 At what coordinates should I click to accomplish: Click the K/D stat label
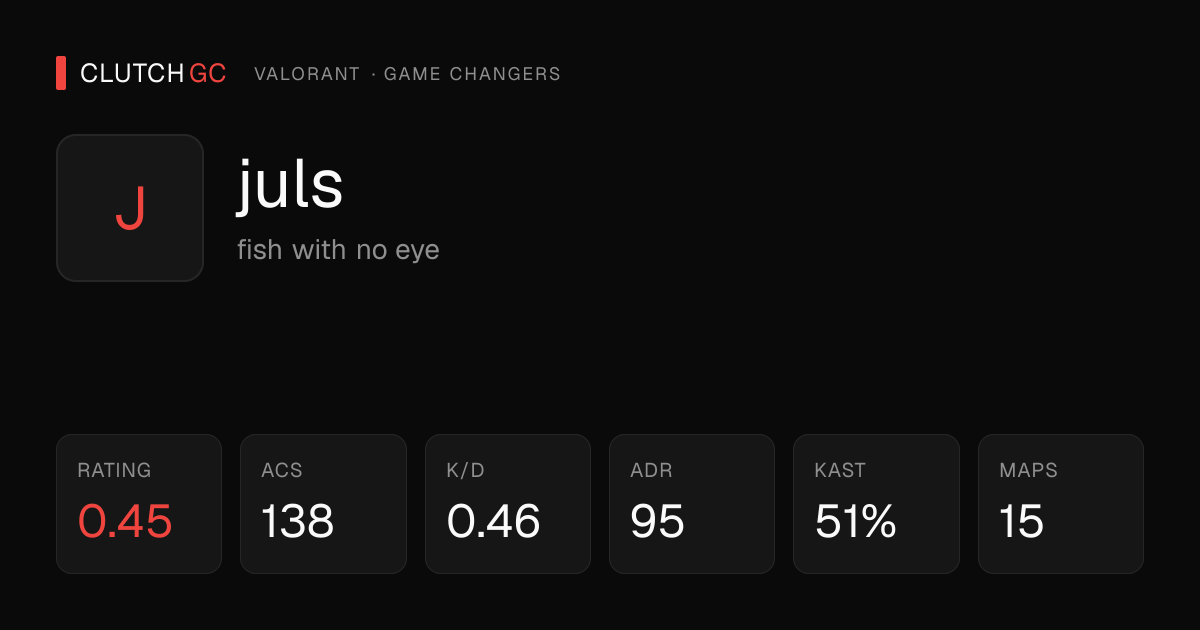point(465,470)
